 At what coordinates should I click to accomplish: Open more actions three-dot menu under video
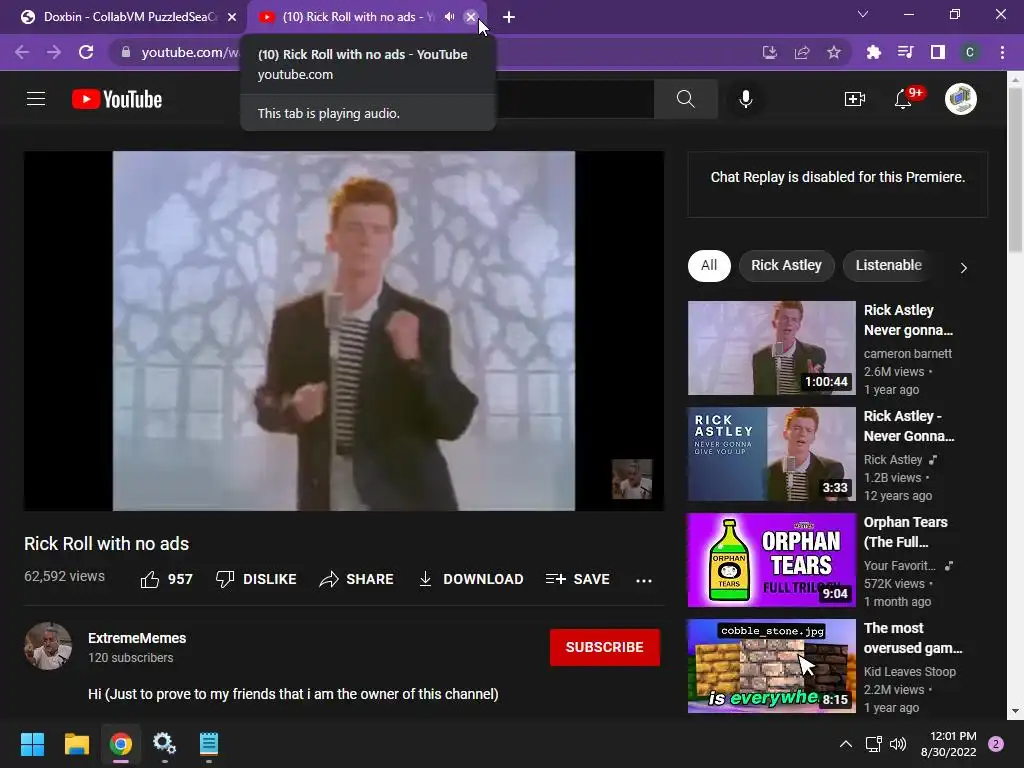click(x=644, y=580)
